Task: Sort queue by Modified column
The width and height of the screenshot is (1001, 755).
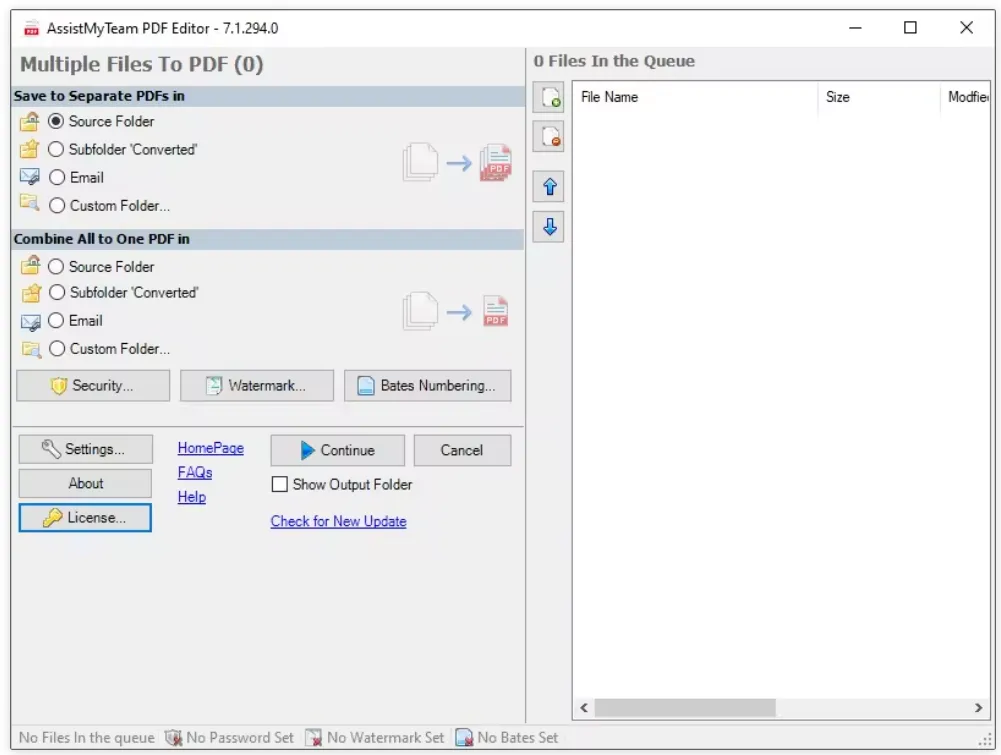Action: 965,97
